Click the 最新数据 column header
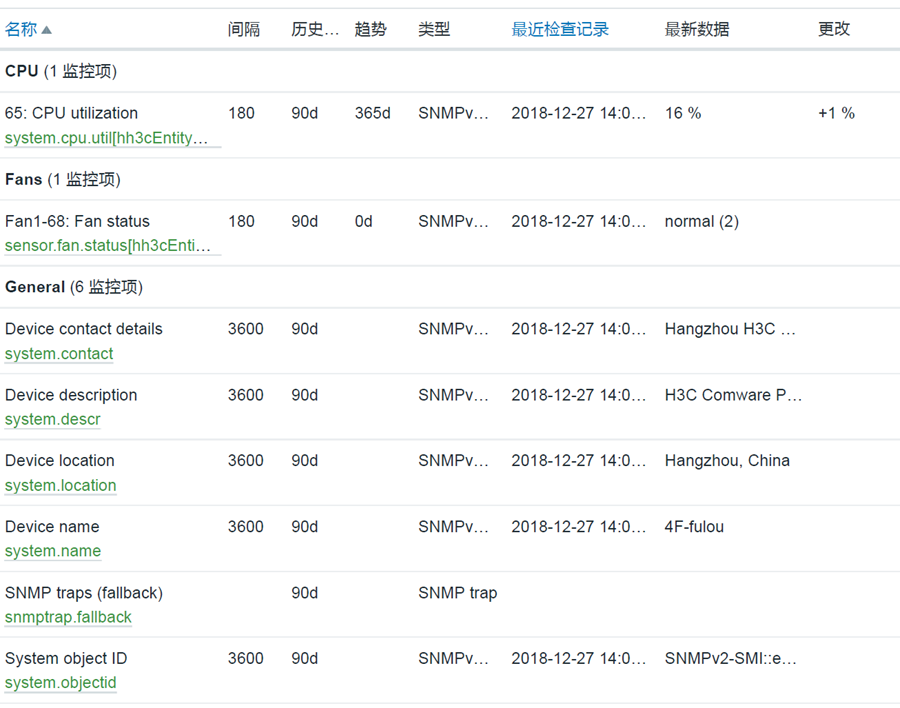 pos(697,29)
